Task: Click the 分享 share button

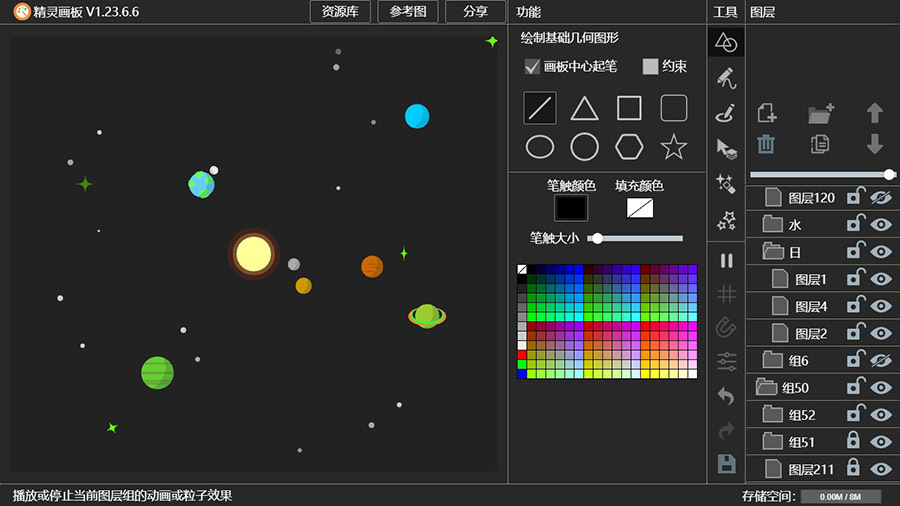Action: point(476,12)
